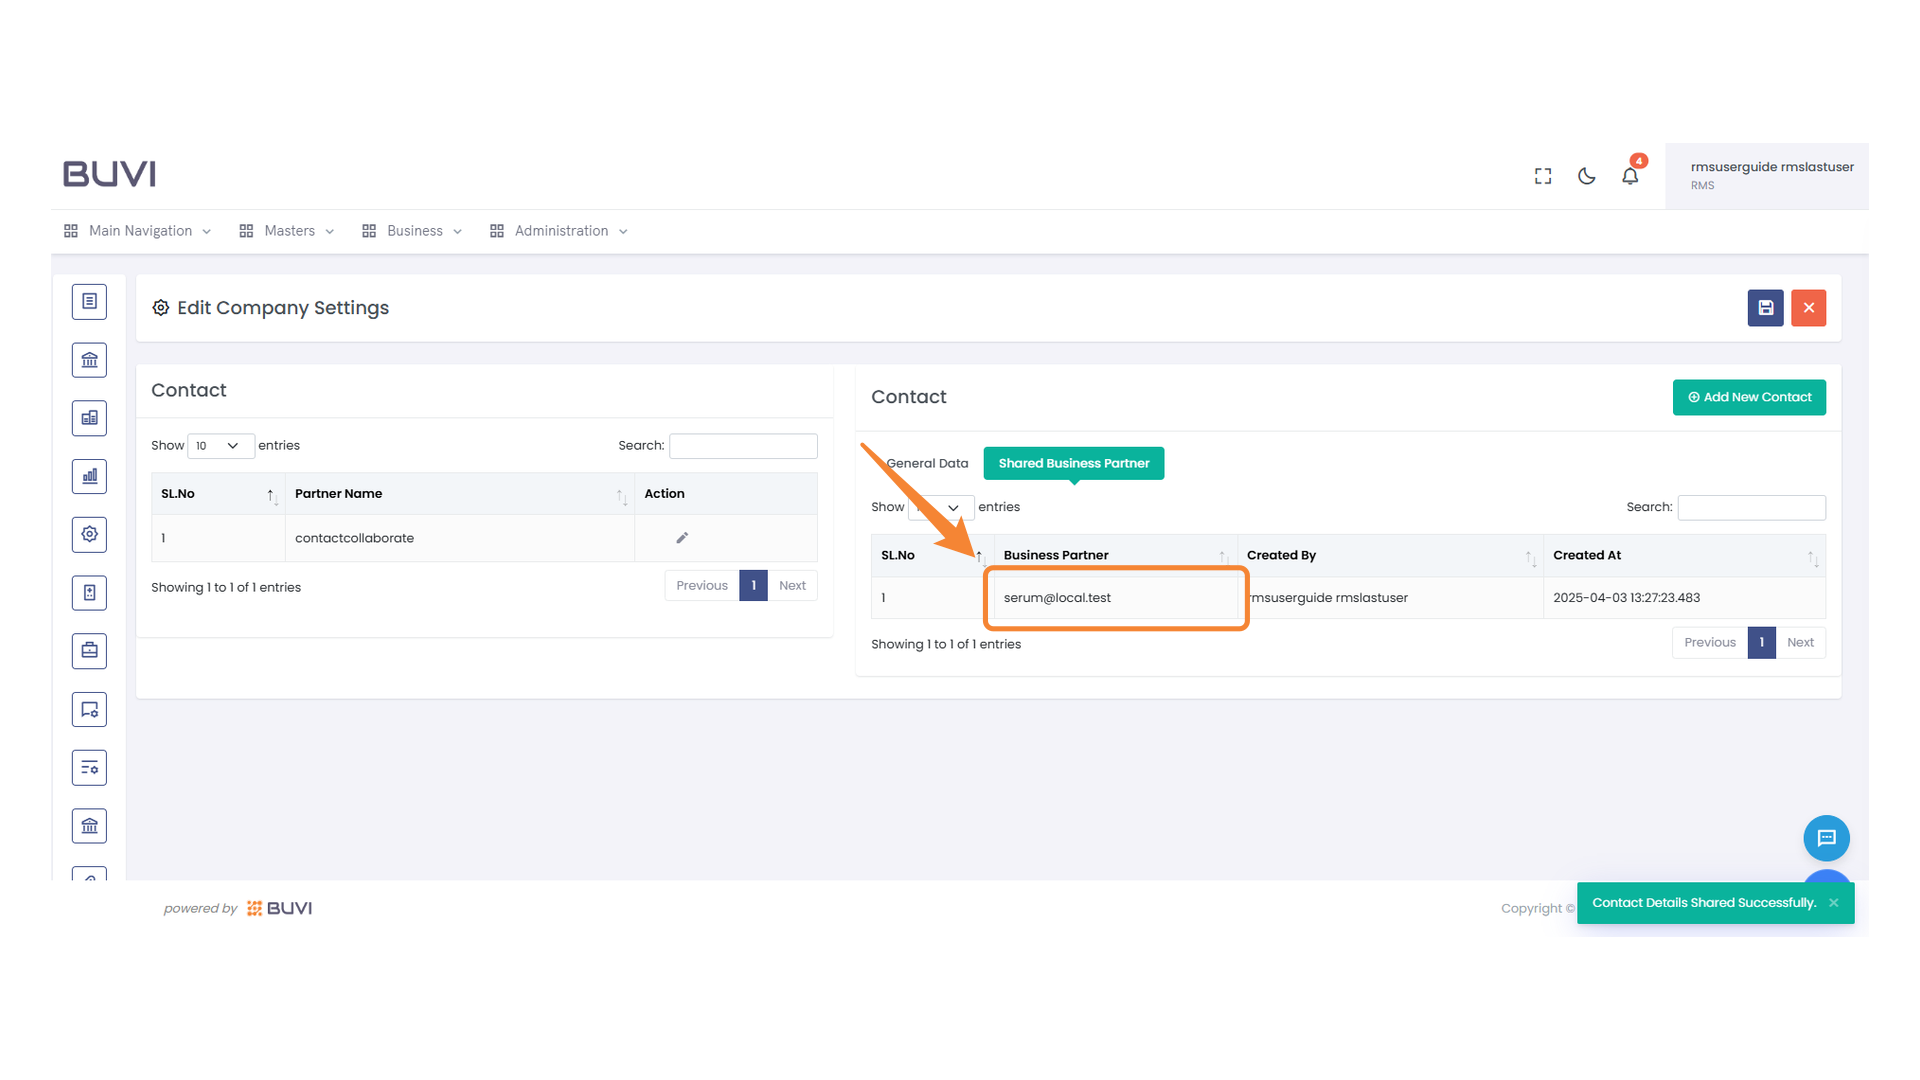Click Next in left Contact pagination
1920x1080 pixels.
coord(792,586)
